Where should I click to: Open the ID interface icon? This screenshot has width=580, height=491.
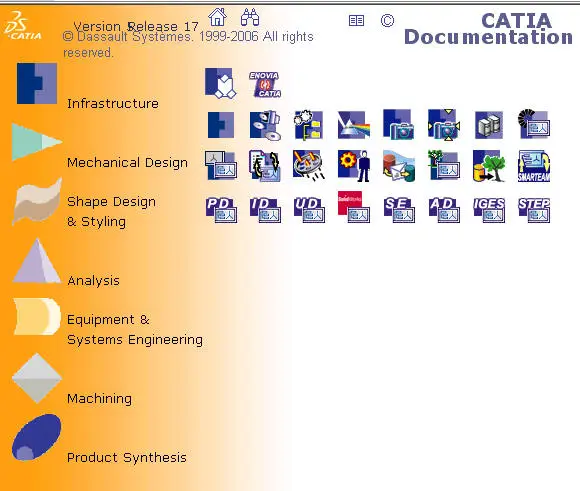point(265,210)
